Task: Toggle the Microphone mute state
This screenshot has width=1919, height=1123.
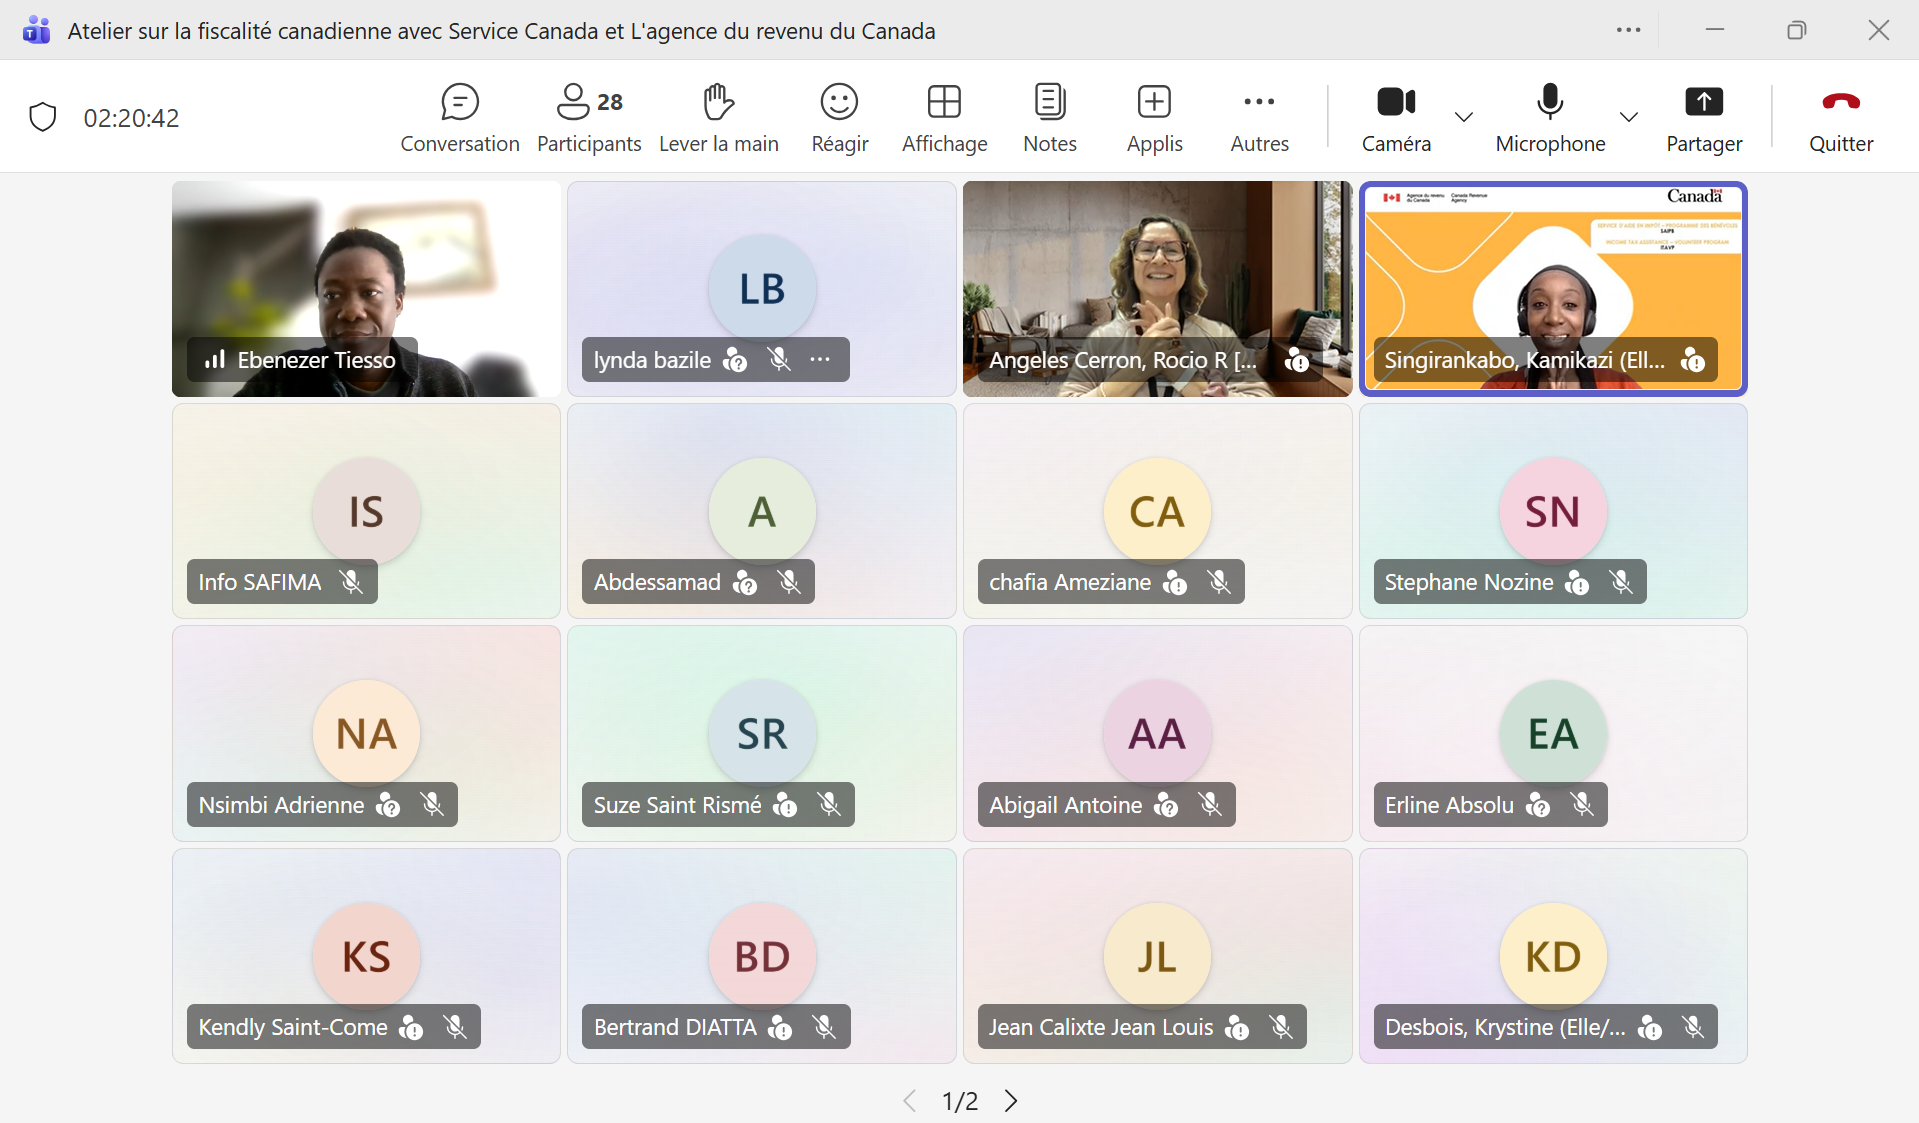Action: (1549, 118)
